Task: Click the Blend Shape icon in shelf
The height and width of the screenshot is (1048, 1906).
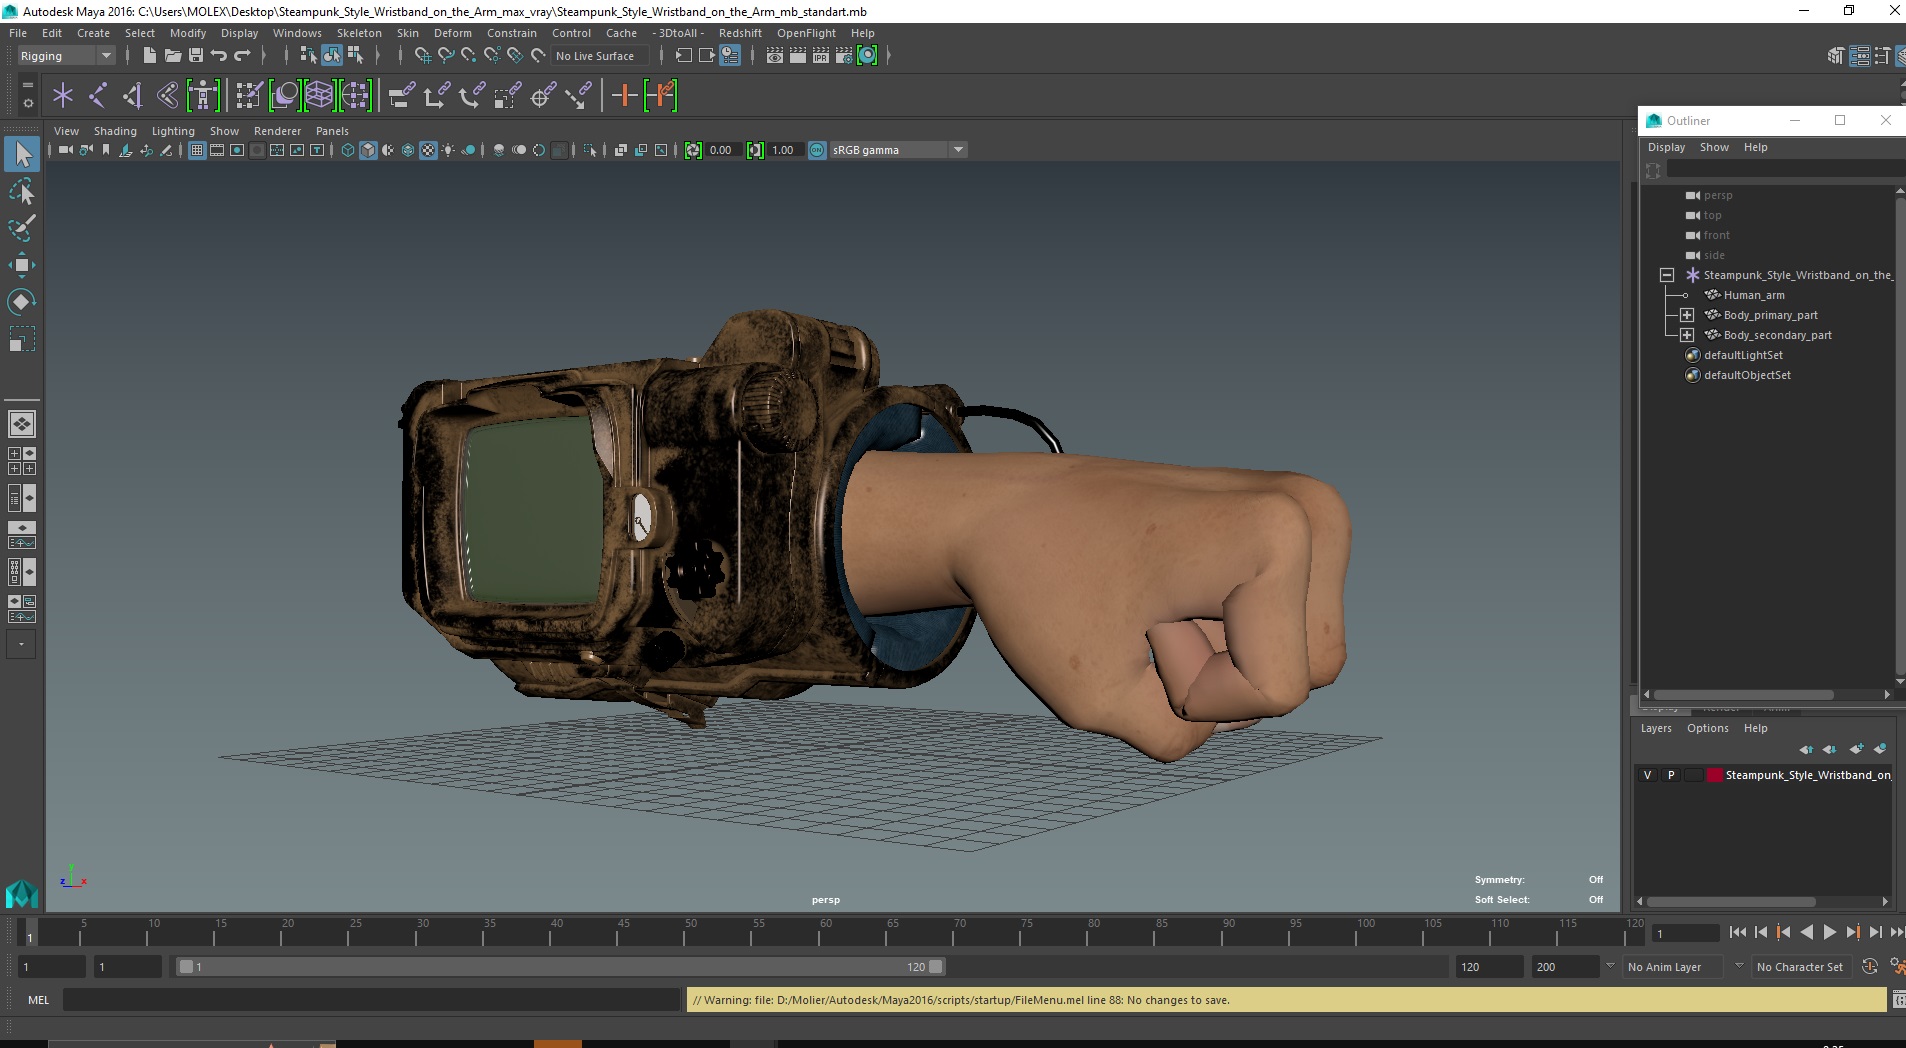Action: (284, 96)
